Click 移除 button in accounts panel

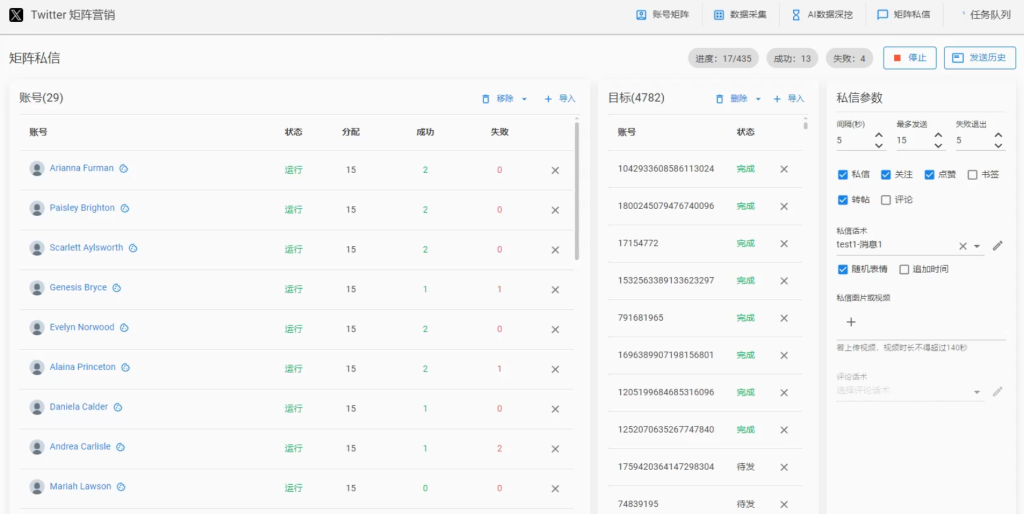point(498,99)
